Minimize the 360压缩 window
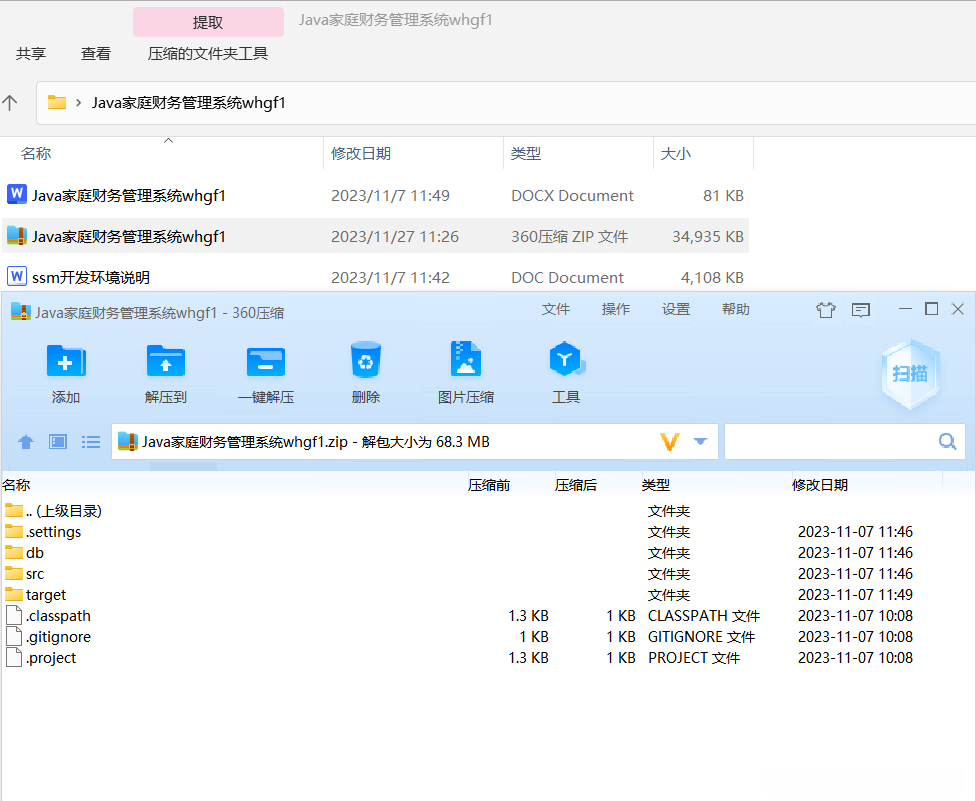 point(906,309)
